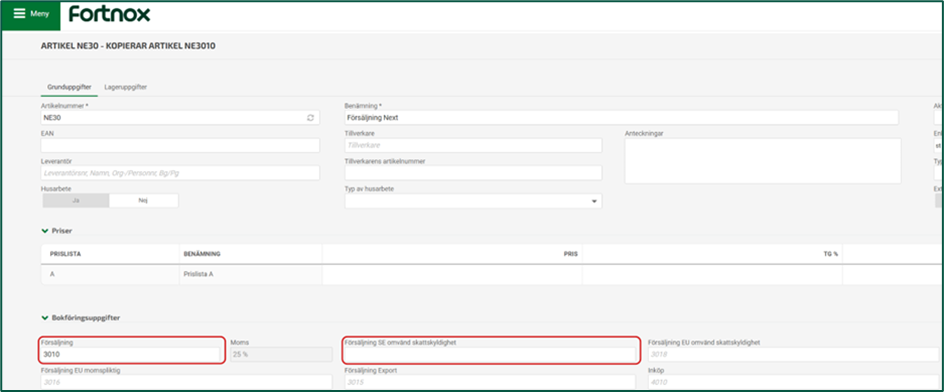Collapse the Priser section
This screenshot has width=944, height=392.
[57, 231]
